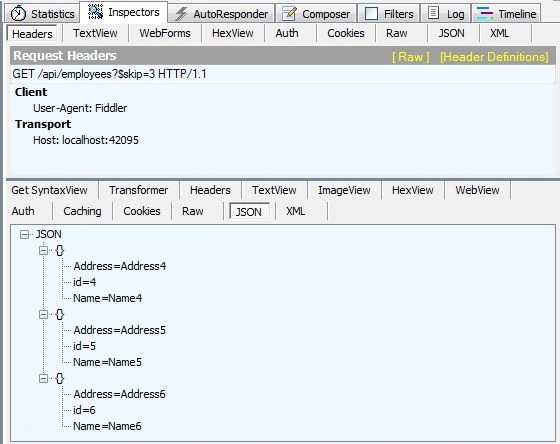Open request Raw inspector tab

tap(396, 33)
